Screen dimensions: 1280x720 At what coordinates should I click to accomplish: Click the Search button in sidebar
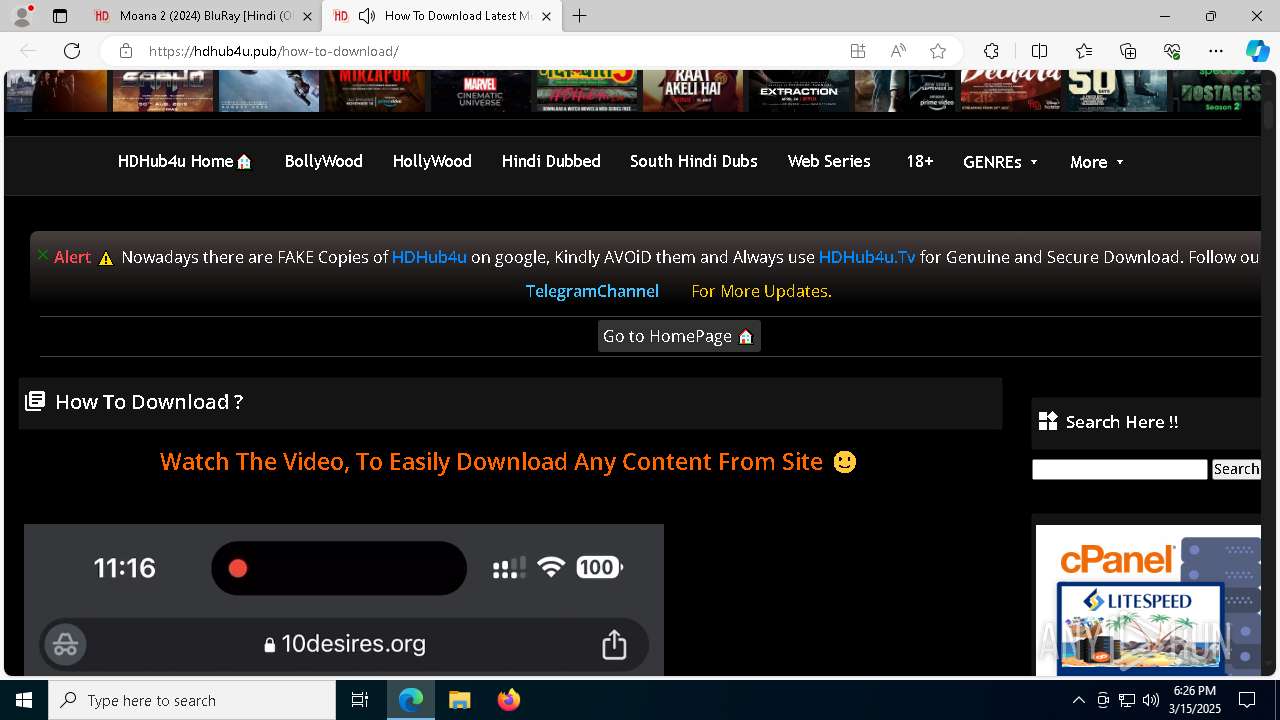click(x=1236, y=469)
